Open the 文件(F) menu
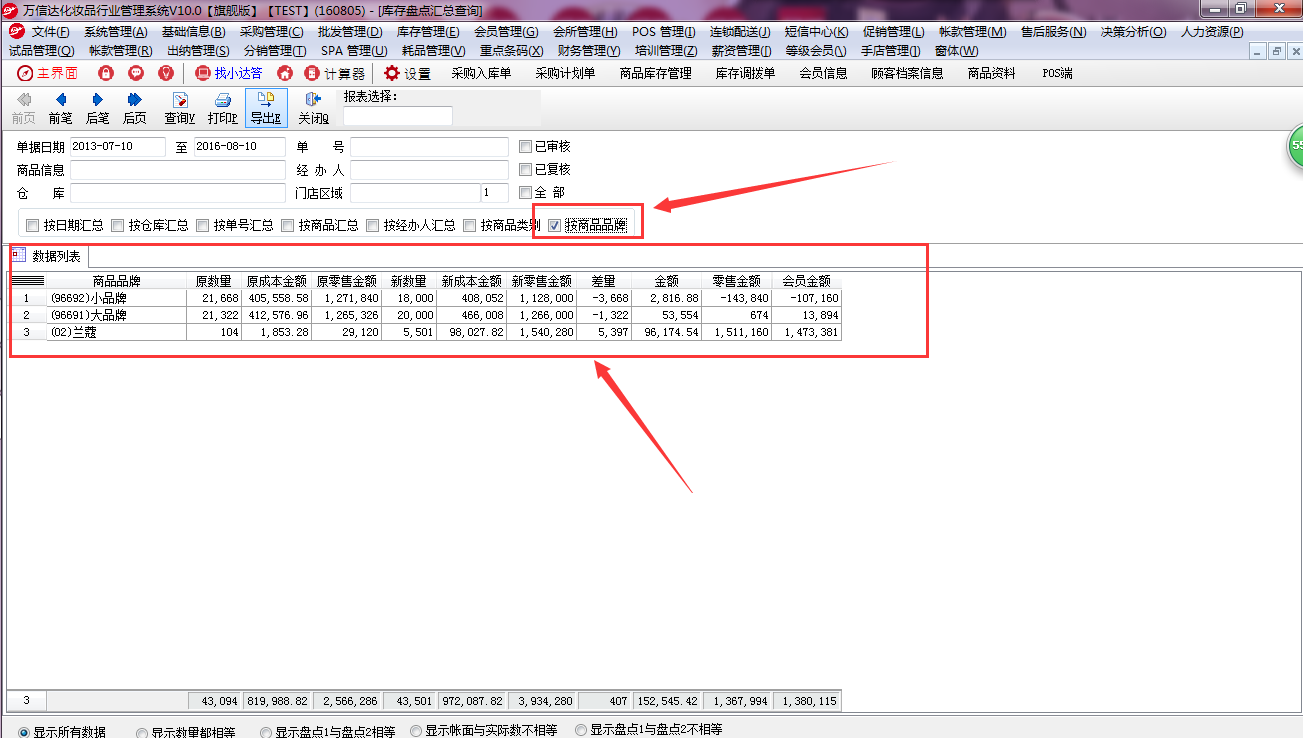The width and height of the screenshot is (1303, 738). (x=50, y=32)
